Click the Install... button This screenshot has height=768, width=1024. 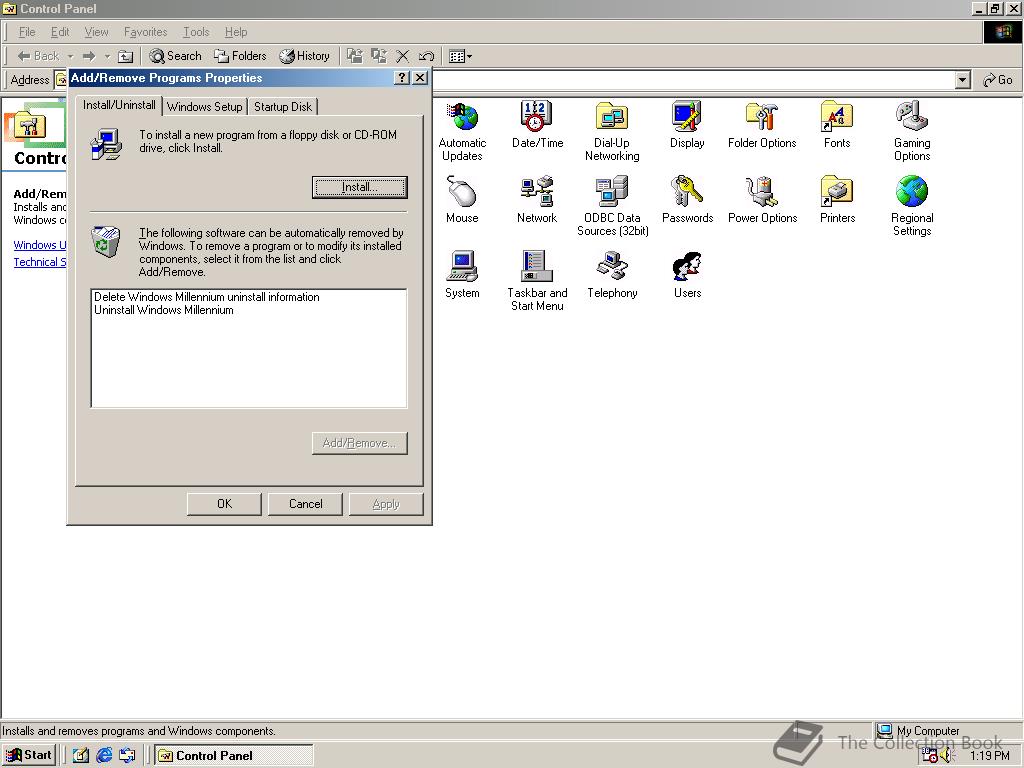pyautogui.click(x=359, y=187)
